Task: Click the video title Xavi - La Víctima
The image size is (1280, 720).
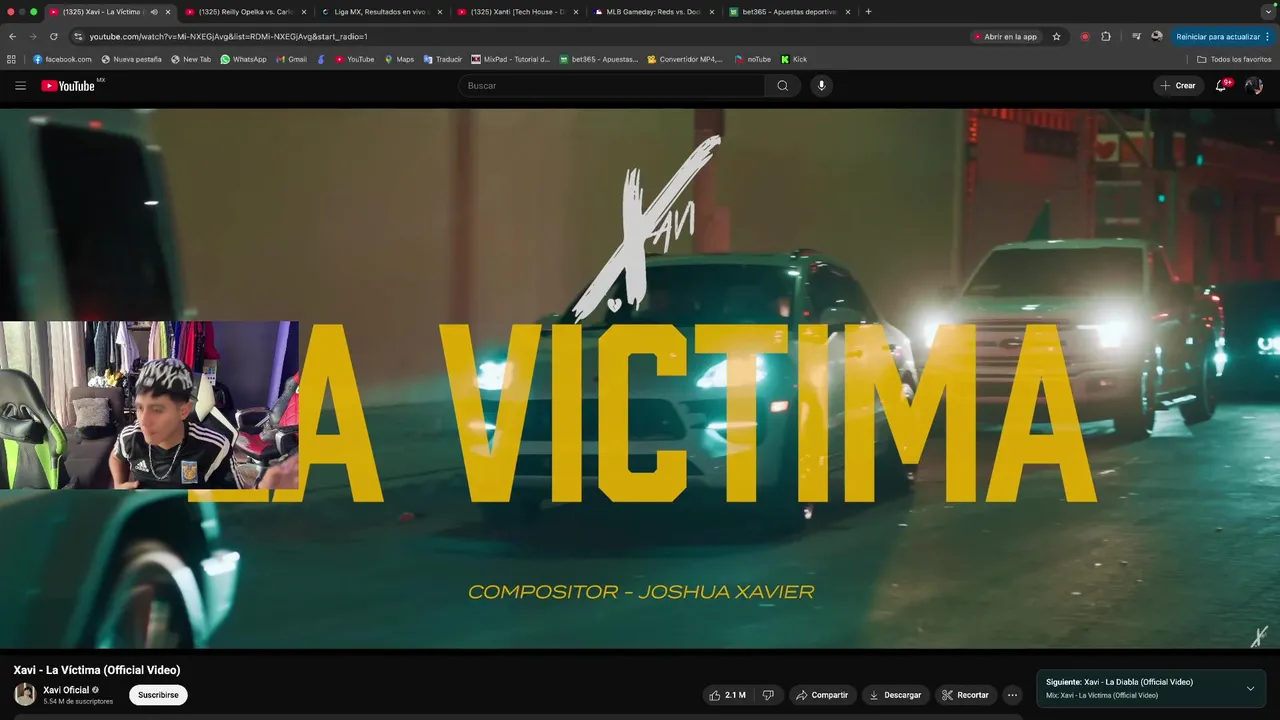Action: 97,670
